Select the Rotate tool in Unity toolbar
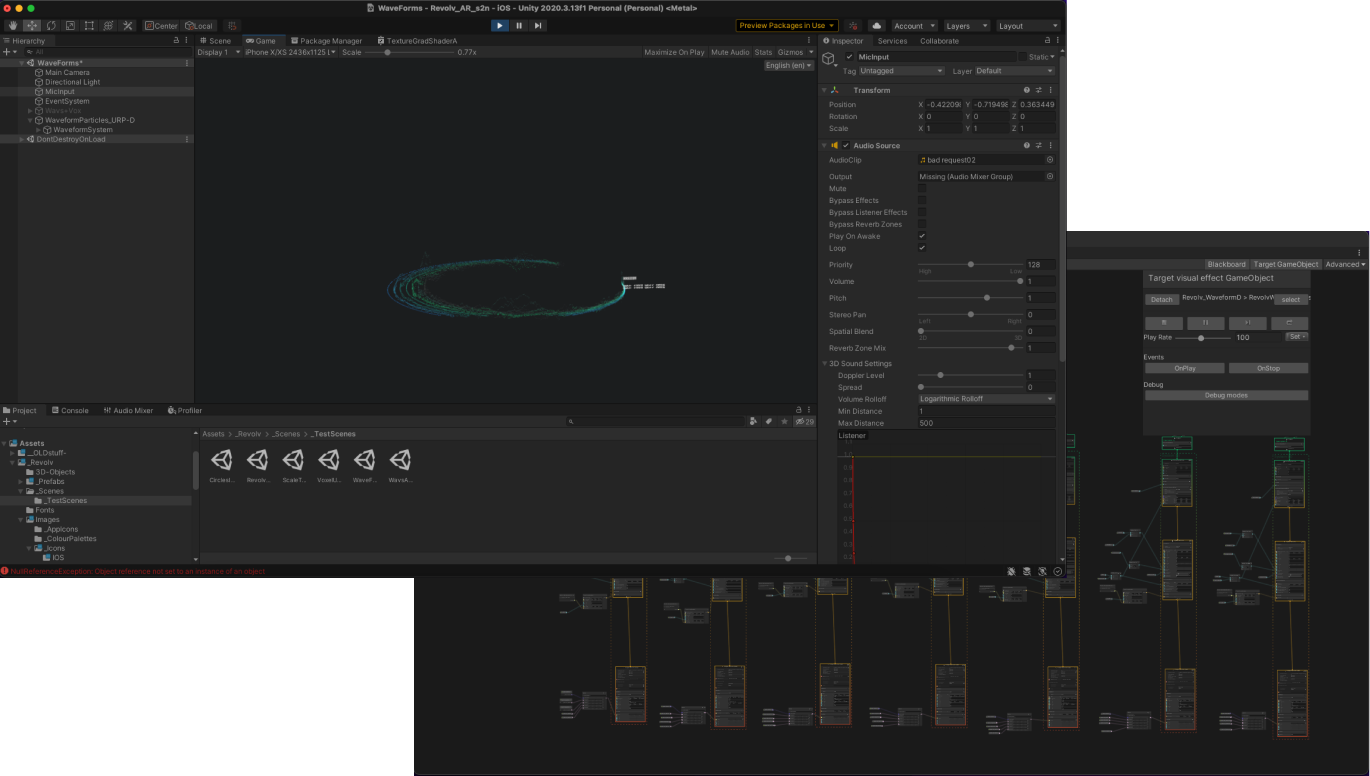 [x=51, y=25]
